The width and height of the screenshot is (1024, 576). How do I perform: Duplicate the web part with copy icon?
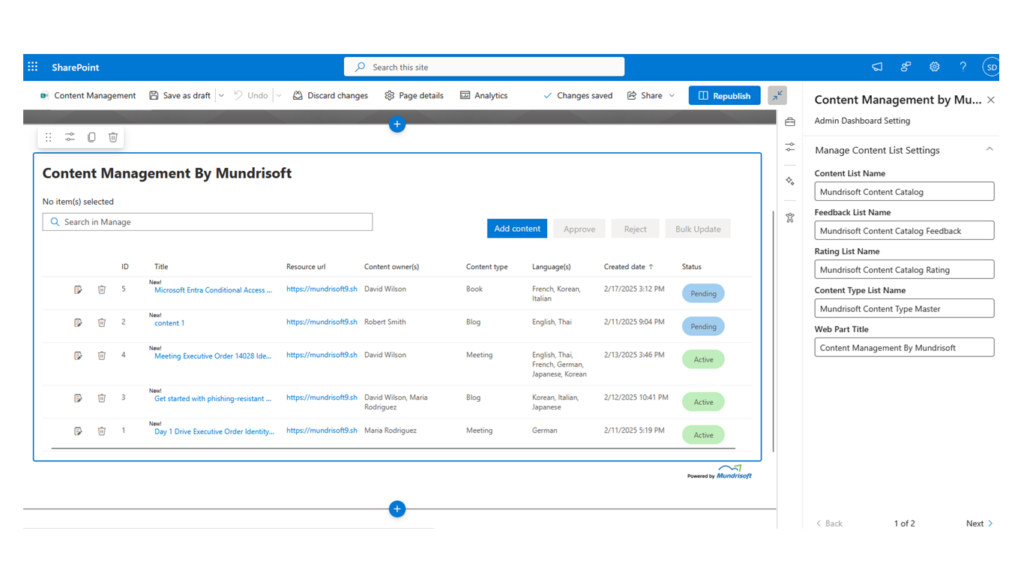click(x=91, y=137)
